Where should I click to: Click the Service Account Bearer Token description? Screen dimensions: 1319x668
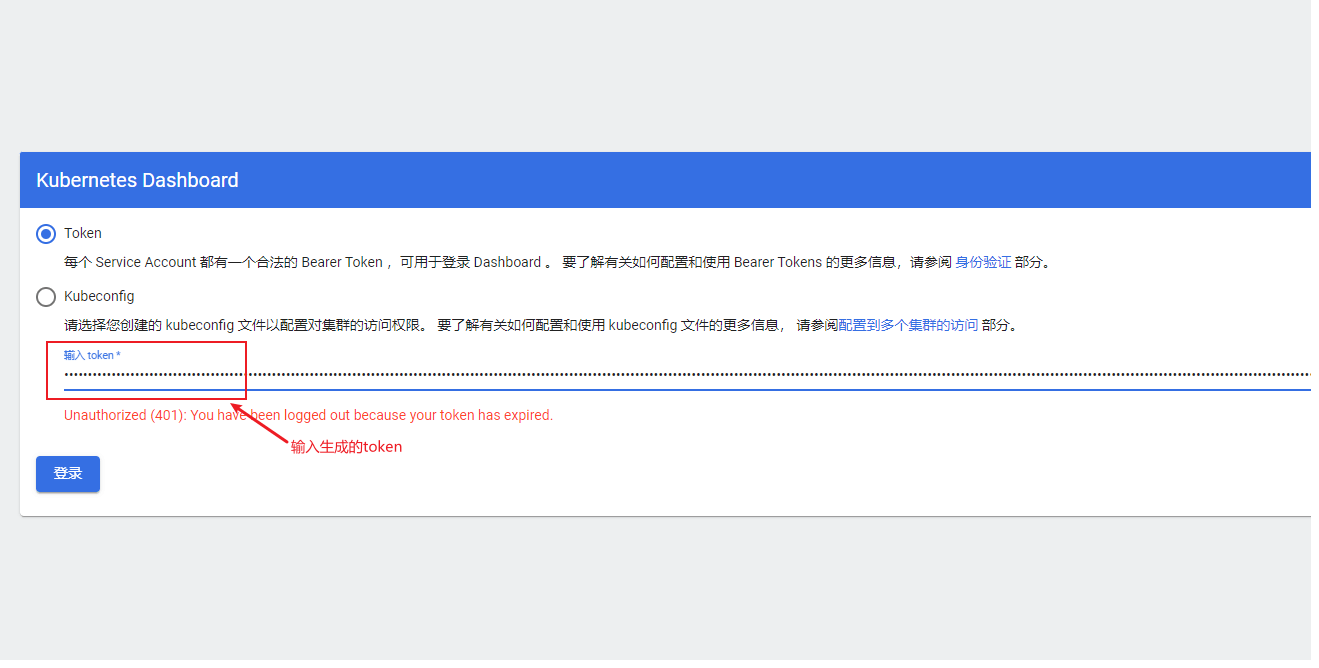tap(557, 262)
